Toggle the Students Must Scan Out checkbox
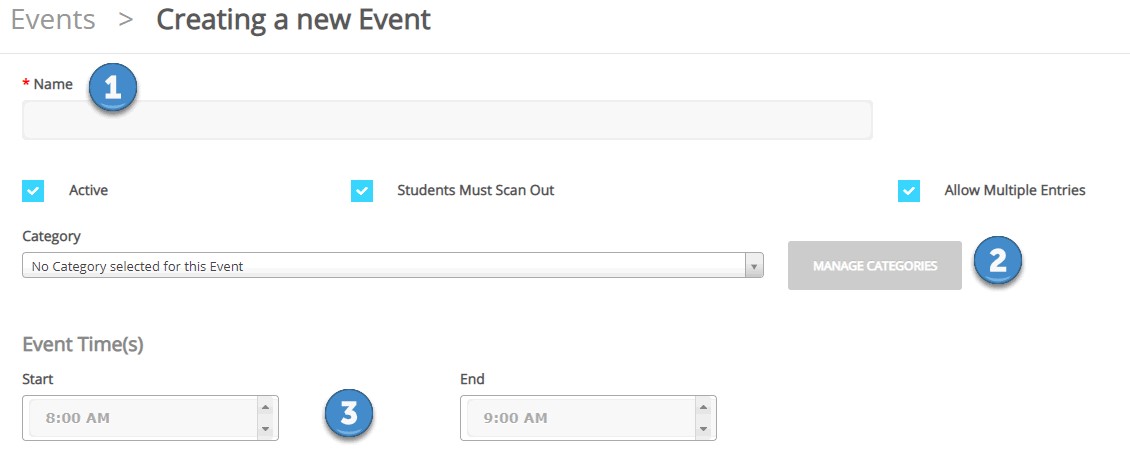The width and height of the screenshot is (1130, 463). pos(362,191)
